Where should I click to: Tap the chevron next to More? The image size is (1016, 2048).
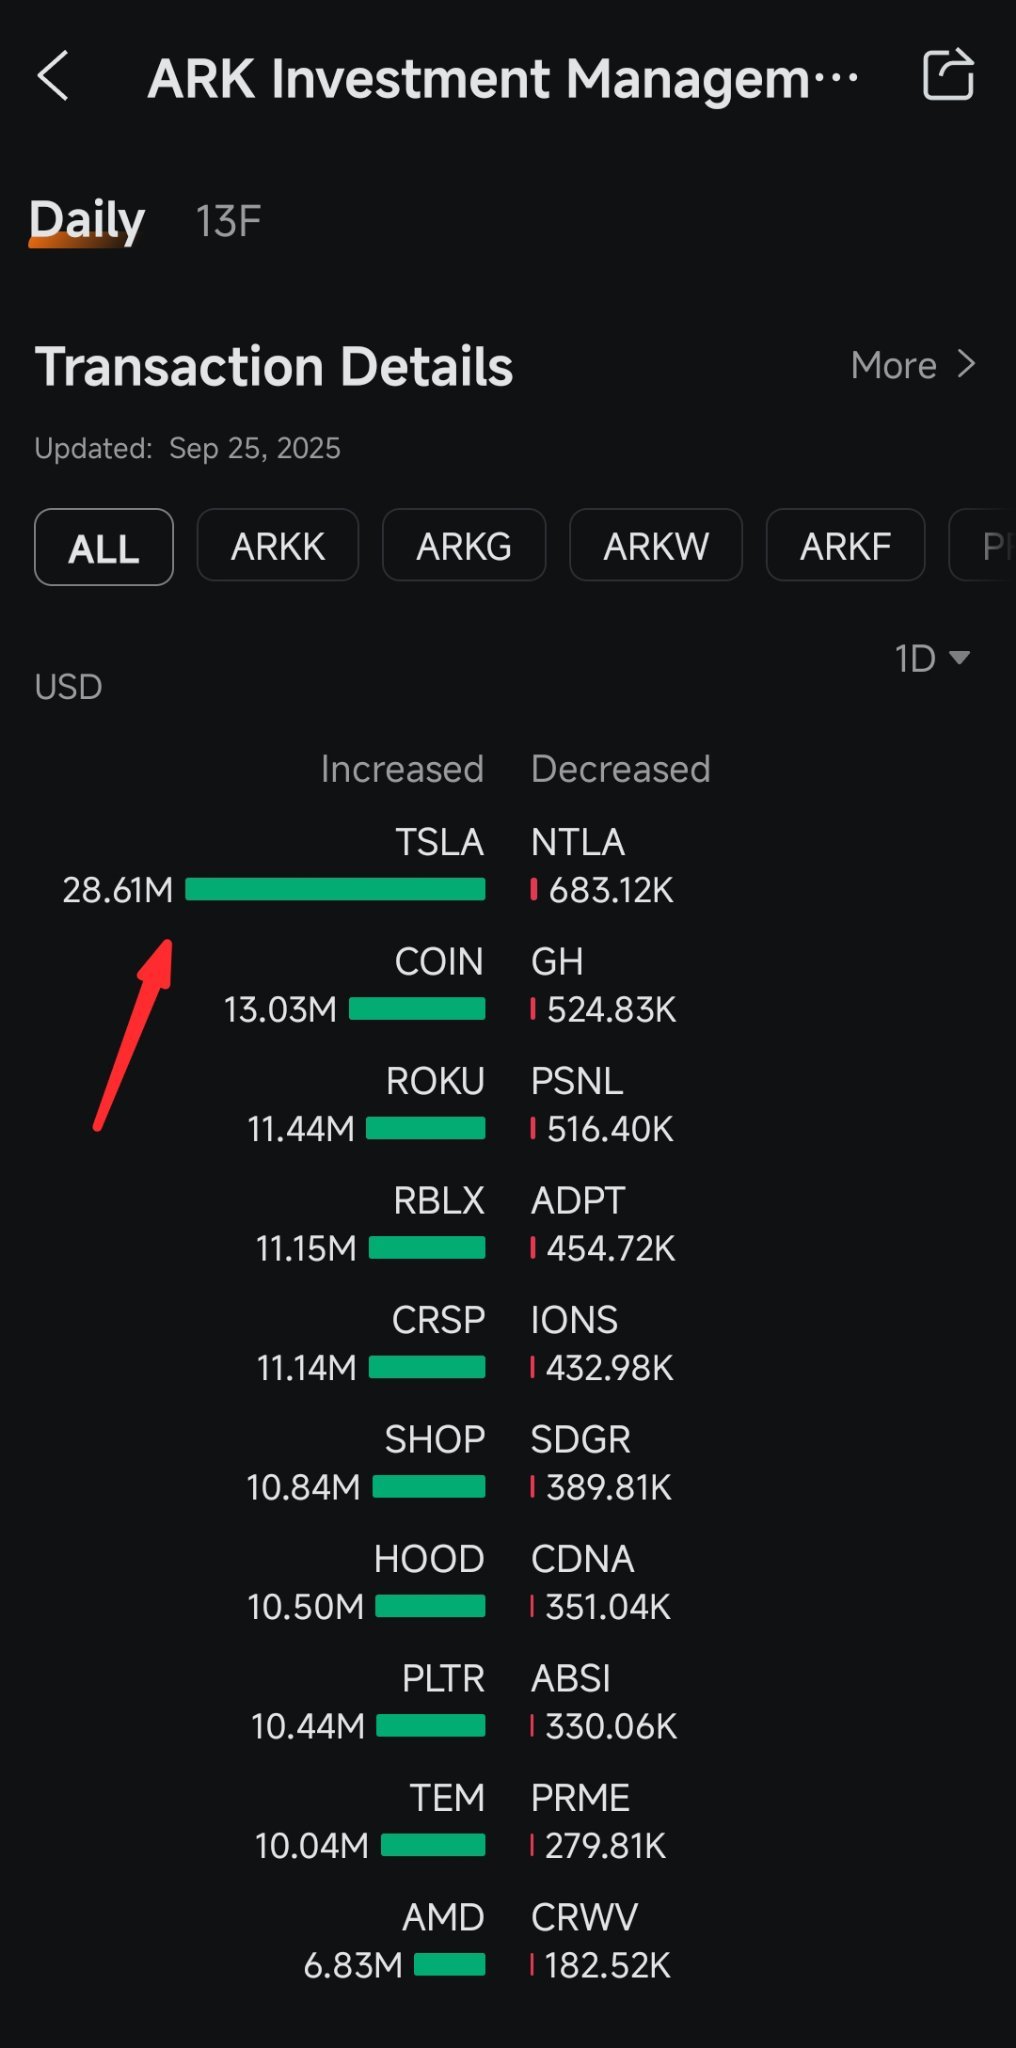click(x=965, y=364)
